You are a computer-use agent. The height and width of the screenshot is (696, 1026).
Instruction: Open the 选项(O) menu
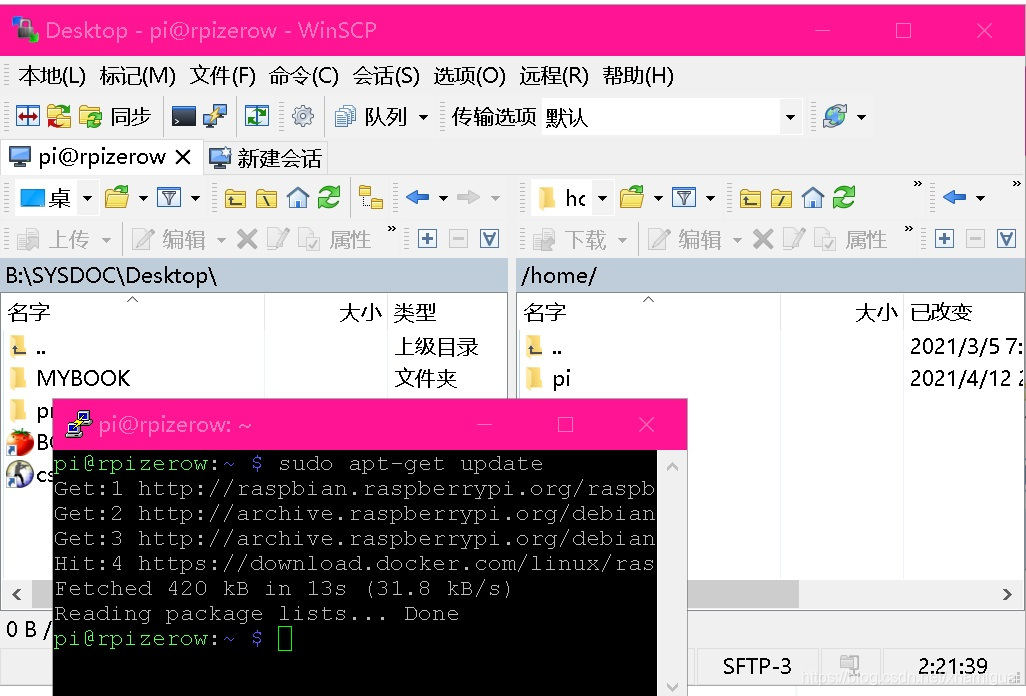coord(469,76)
